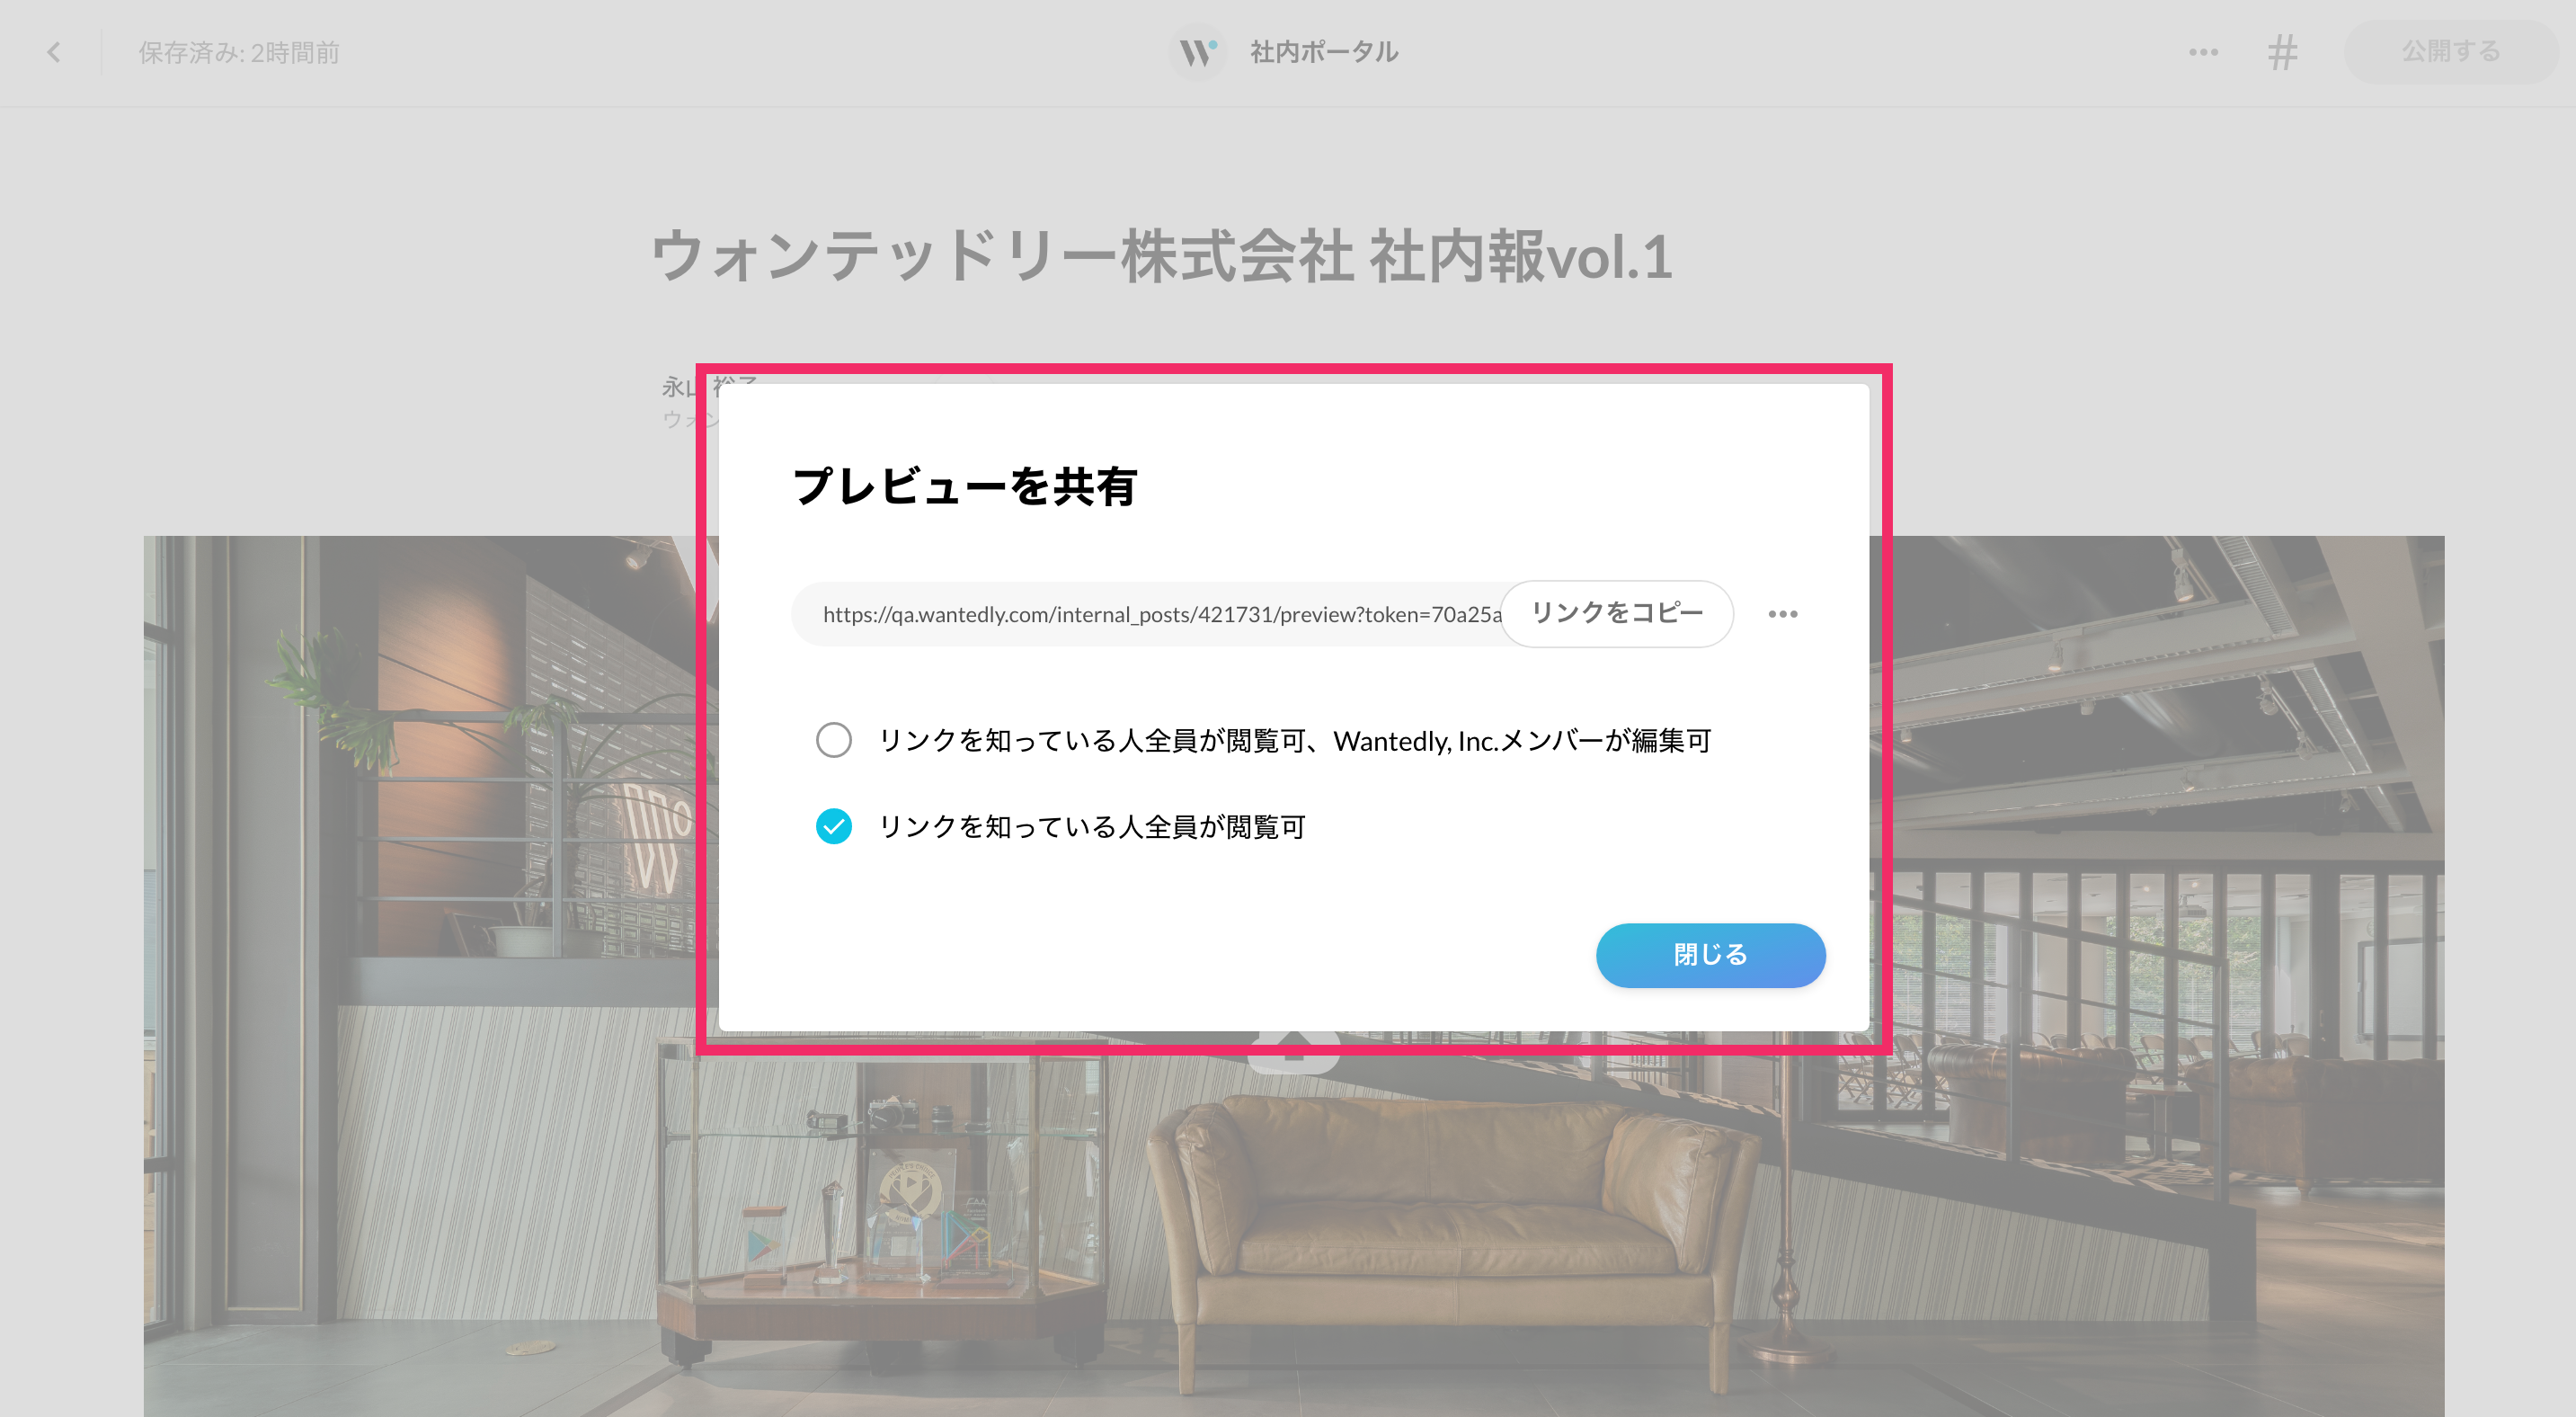Select the view-and-members-edit radio option
Viewport: 2576px width, 1417px height.
pyautogui.click(x=833, y=740)
